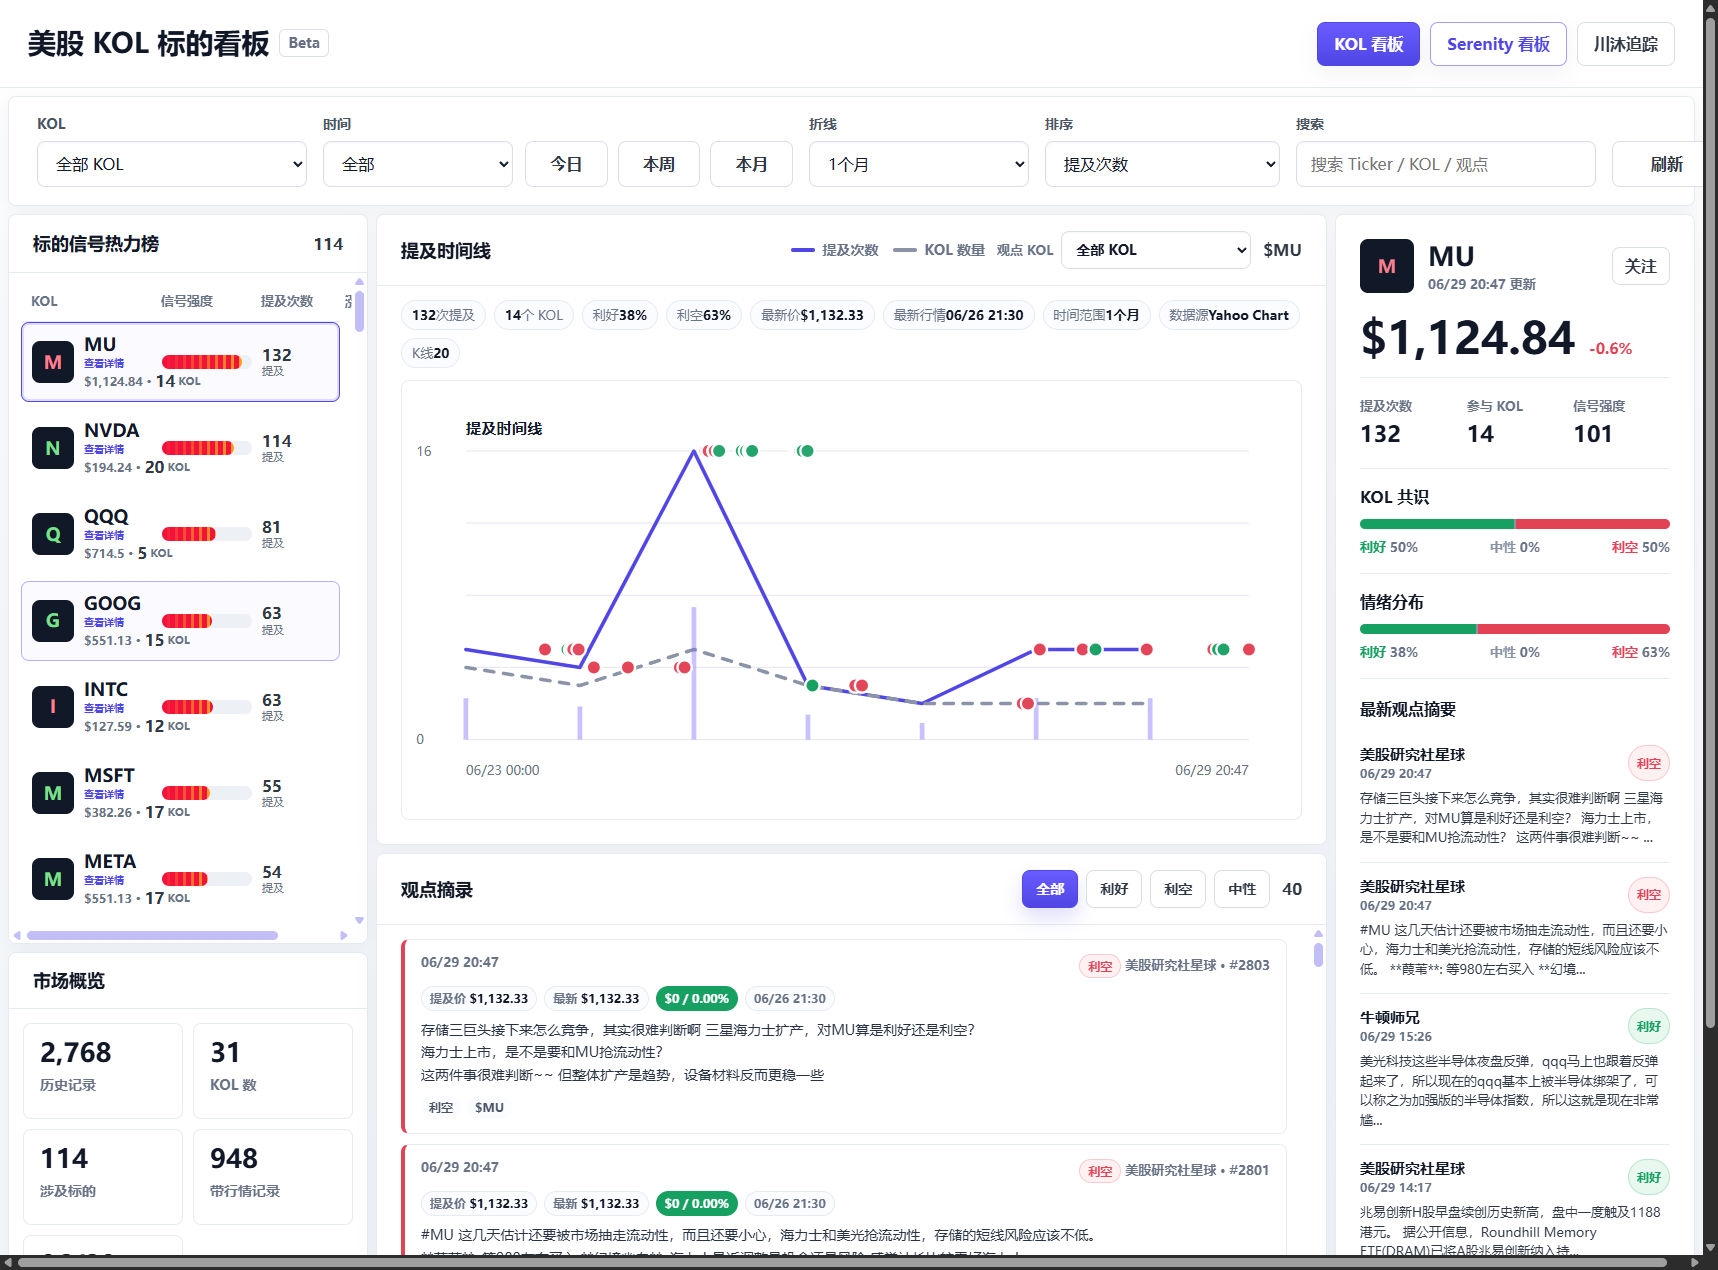The height and width of the screenshot is (1270, 1718).
Task: Click the NVDA ticker avatar icon
Action: (x=53, y=448)
